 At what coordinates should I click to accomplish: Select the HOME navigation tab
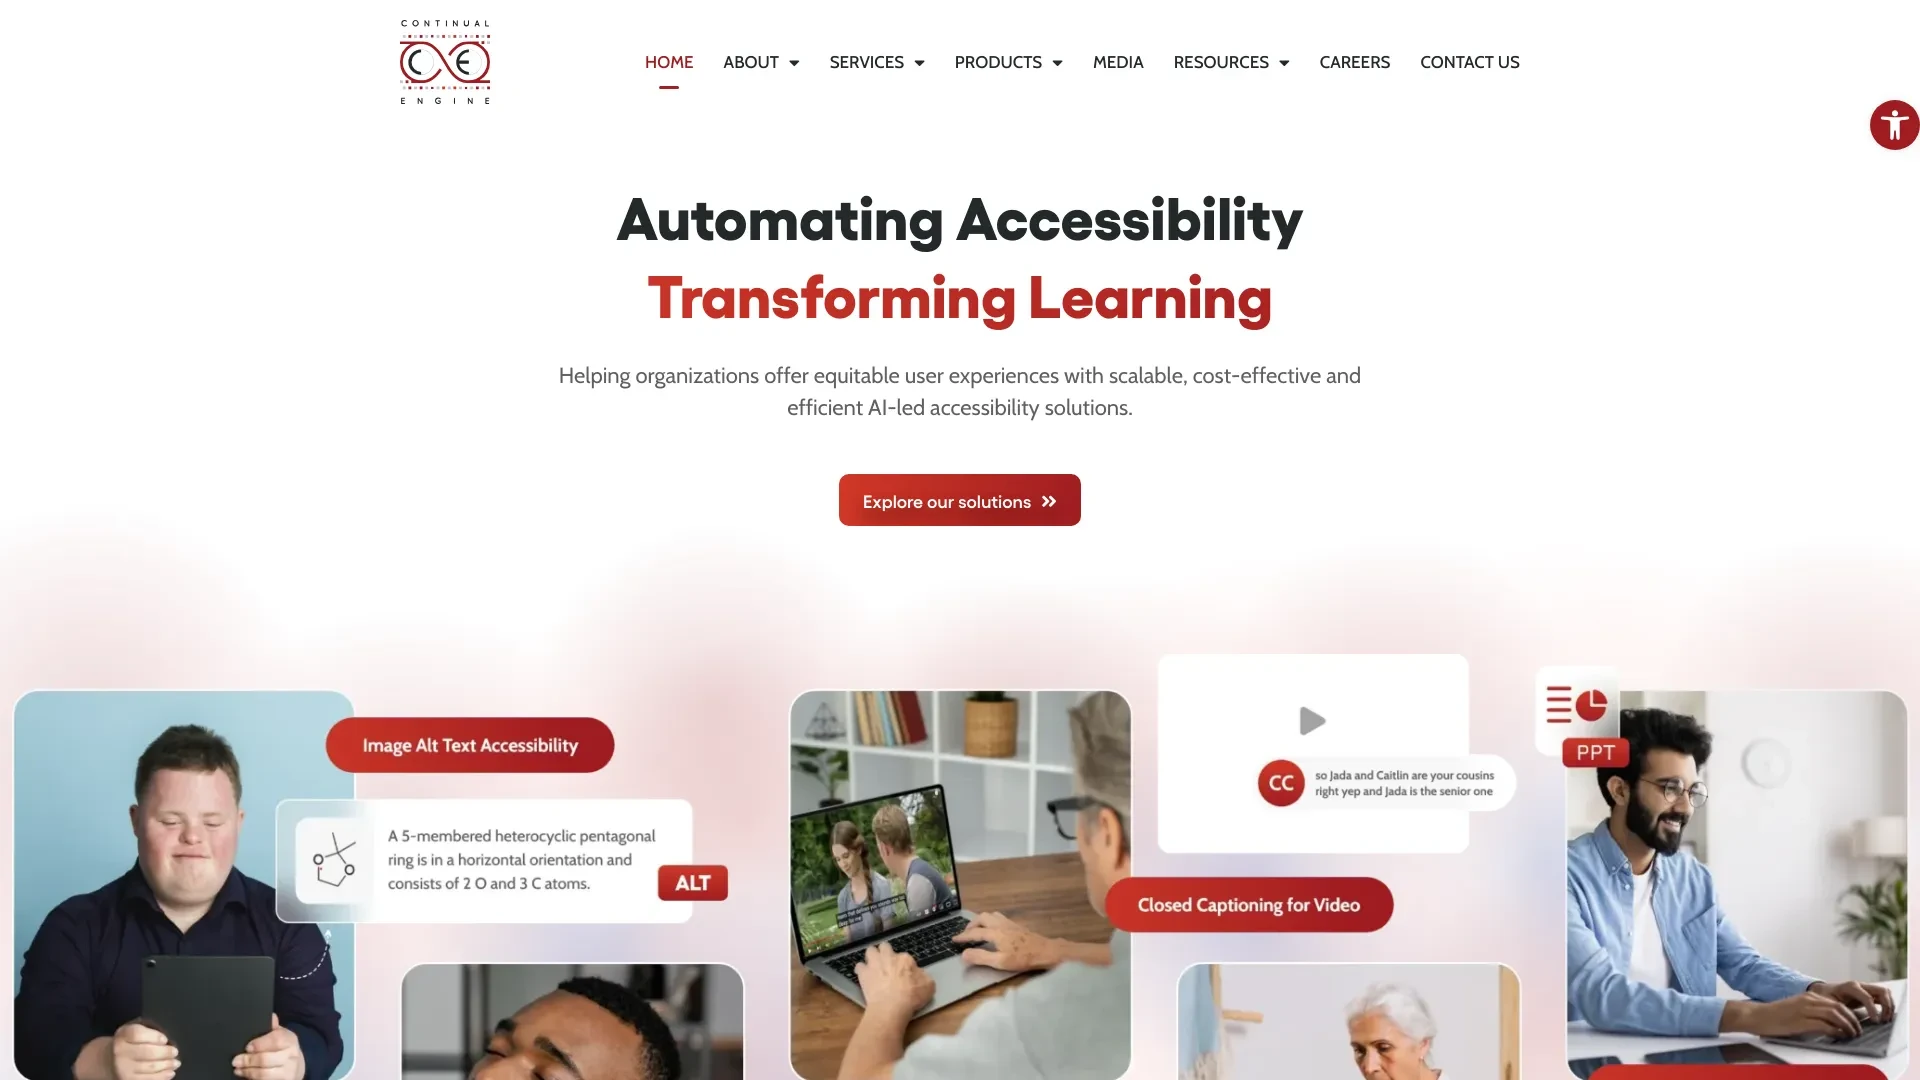pos(667,62)
